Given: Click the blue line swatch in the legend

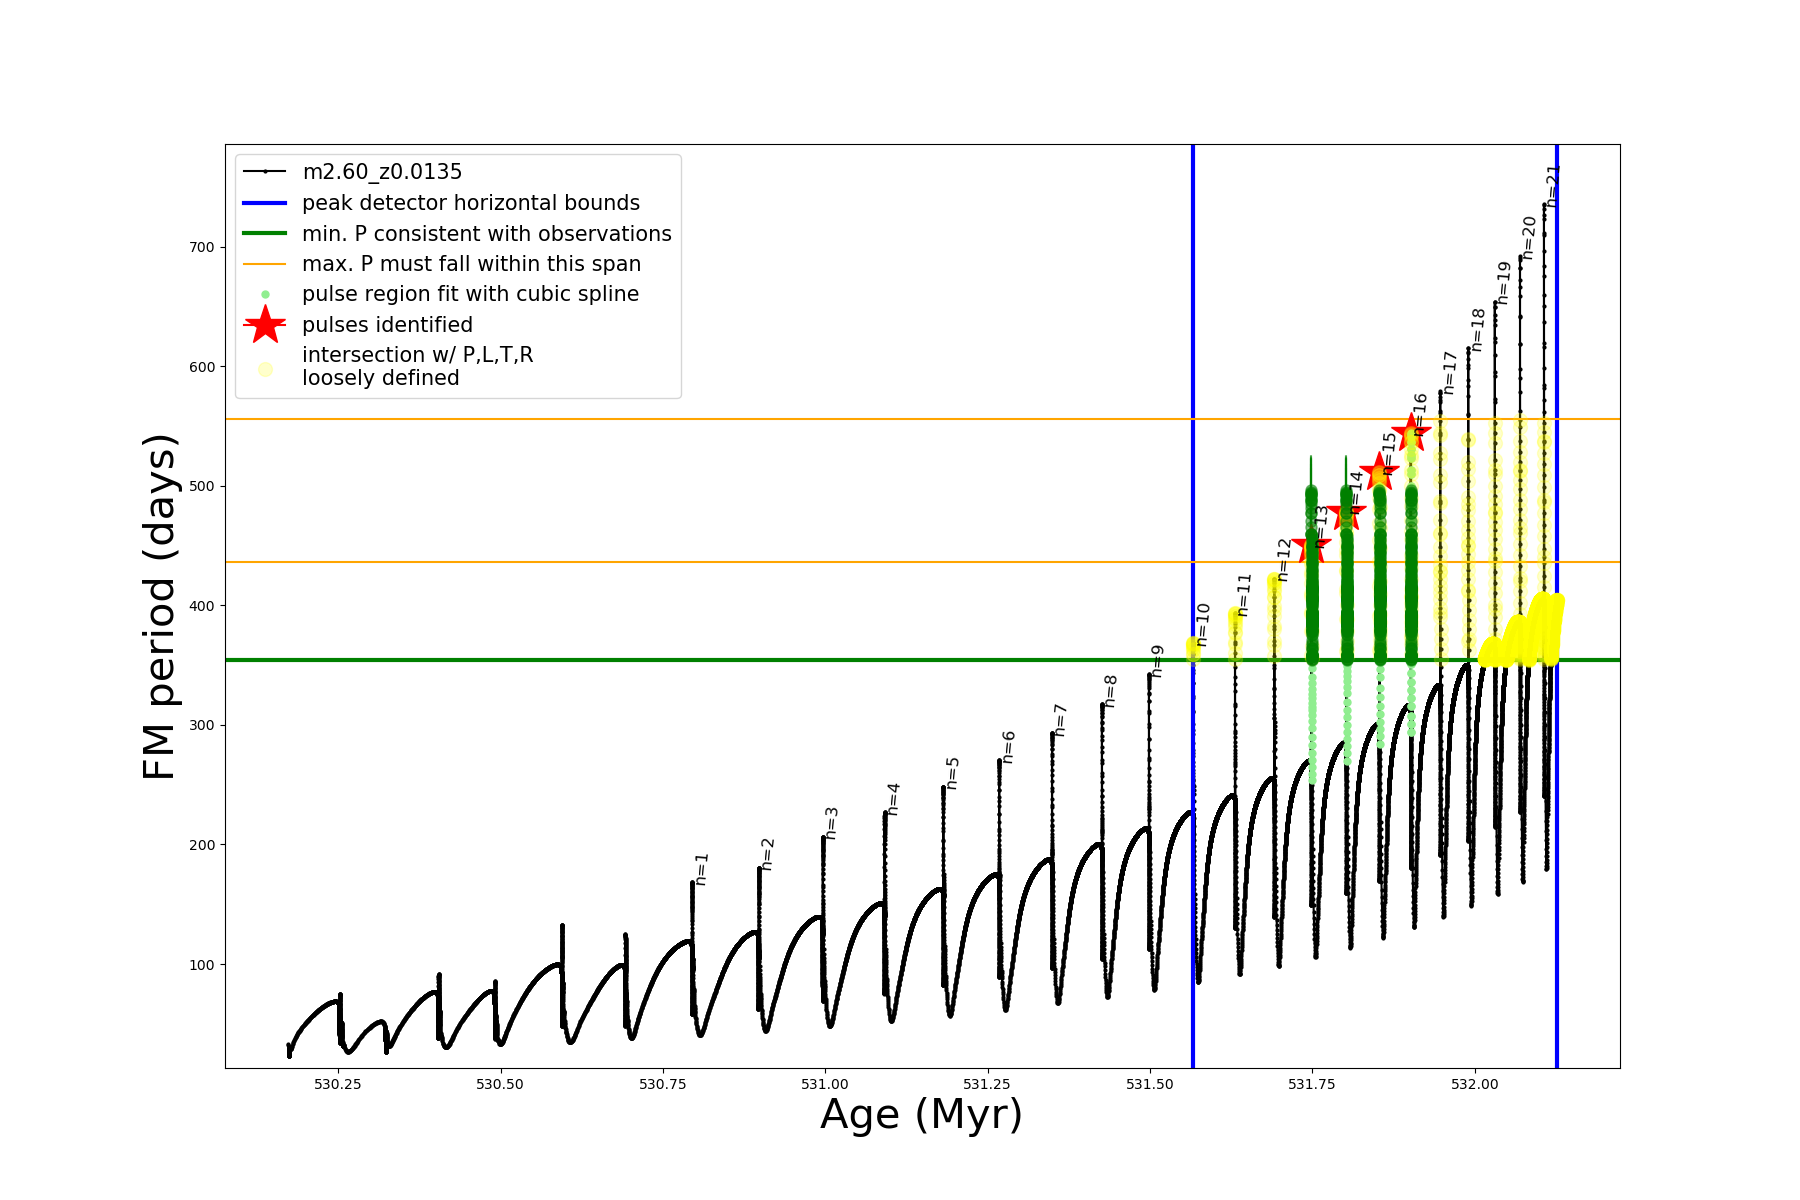Looking at the screenshot, I should [x=265, y=203].
